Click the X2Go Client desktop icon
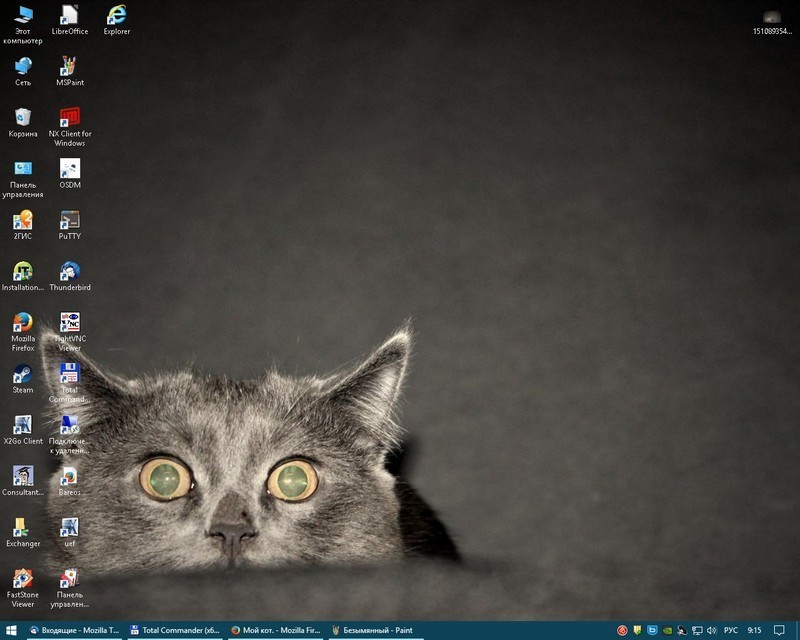Viewport: 800px width, 640px height. (x=22, y=426)
